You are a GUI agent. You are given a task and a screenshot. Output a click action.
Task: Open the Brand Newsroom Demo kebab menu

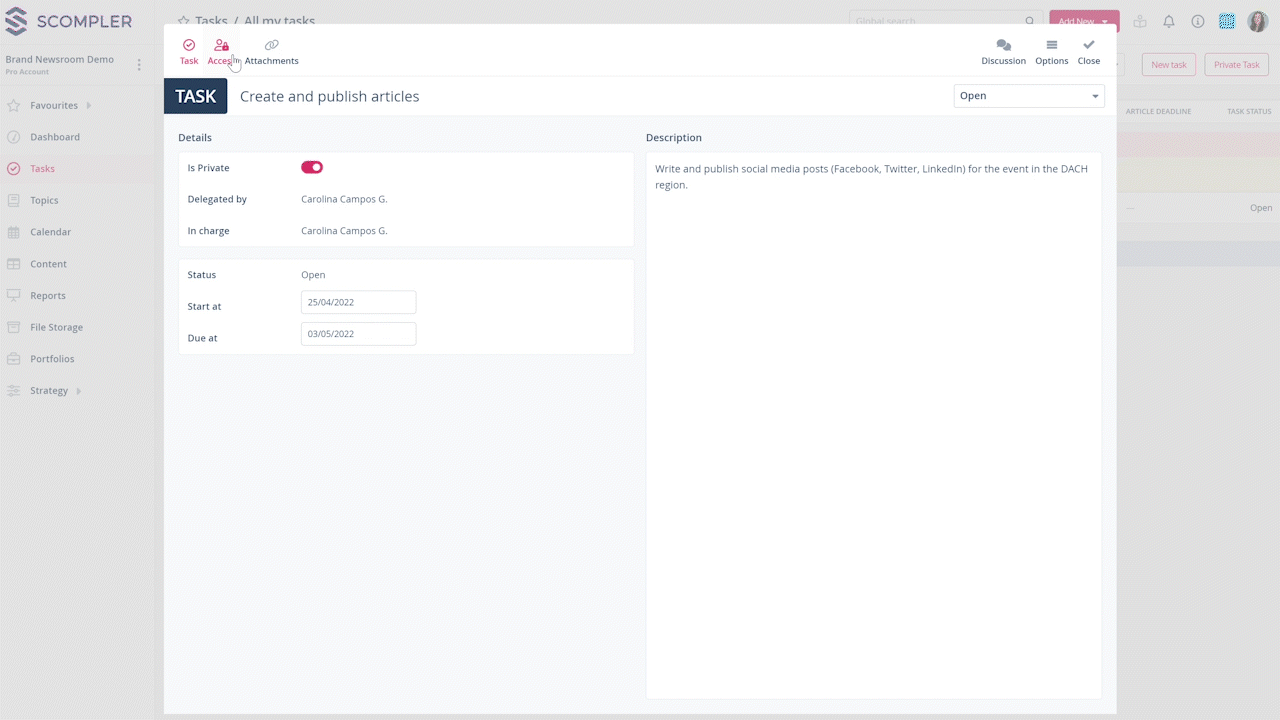[x=139, y=65]
